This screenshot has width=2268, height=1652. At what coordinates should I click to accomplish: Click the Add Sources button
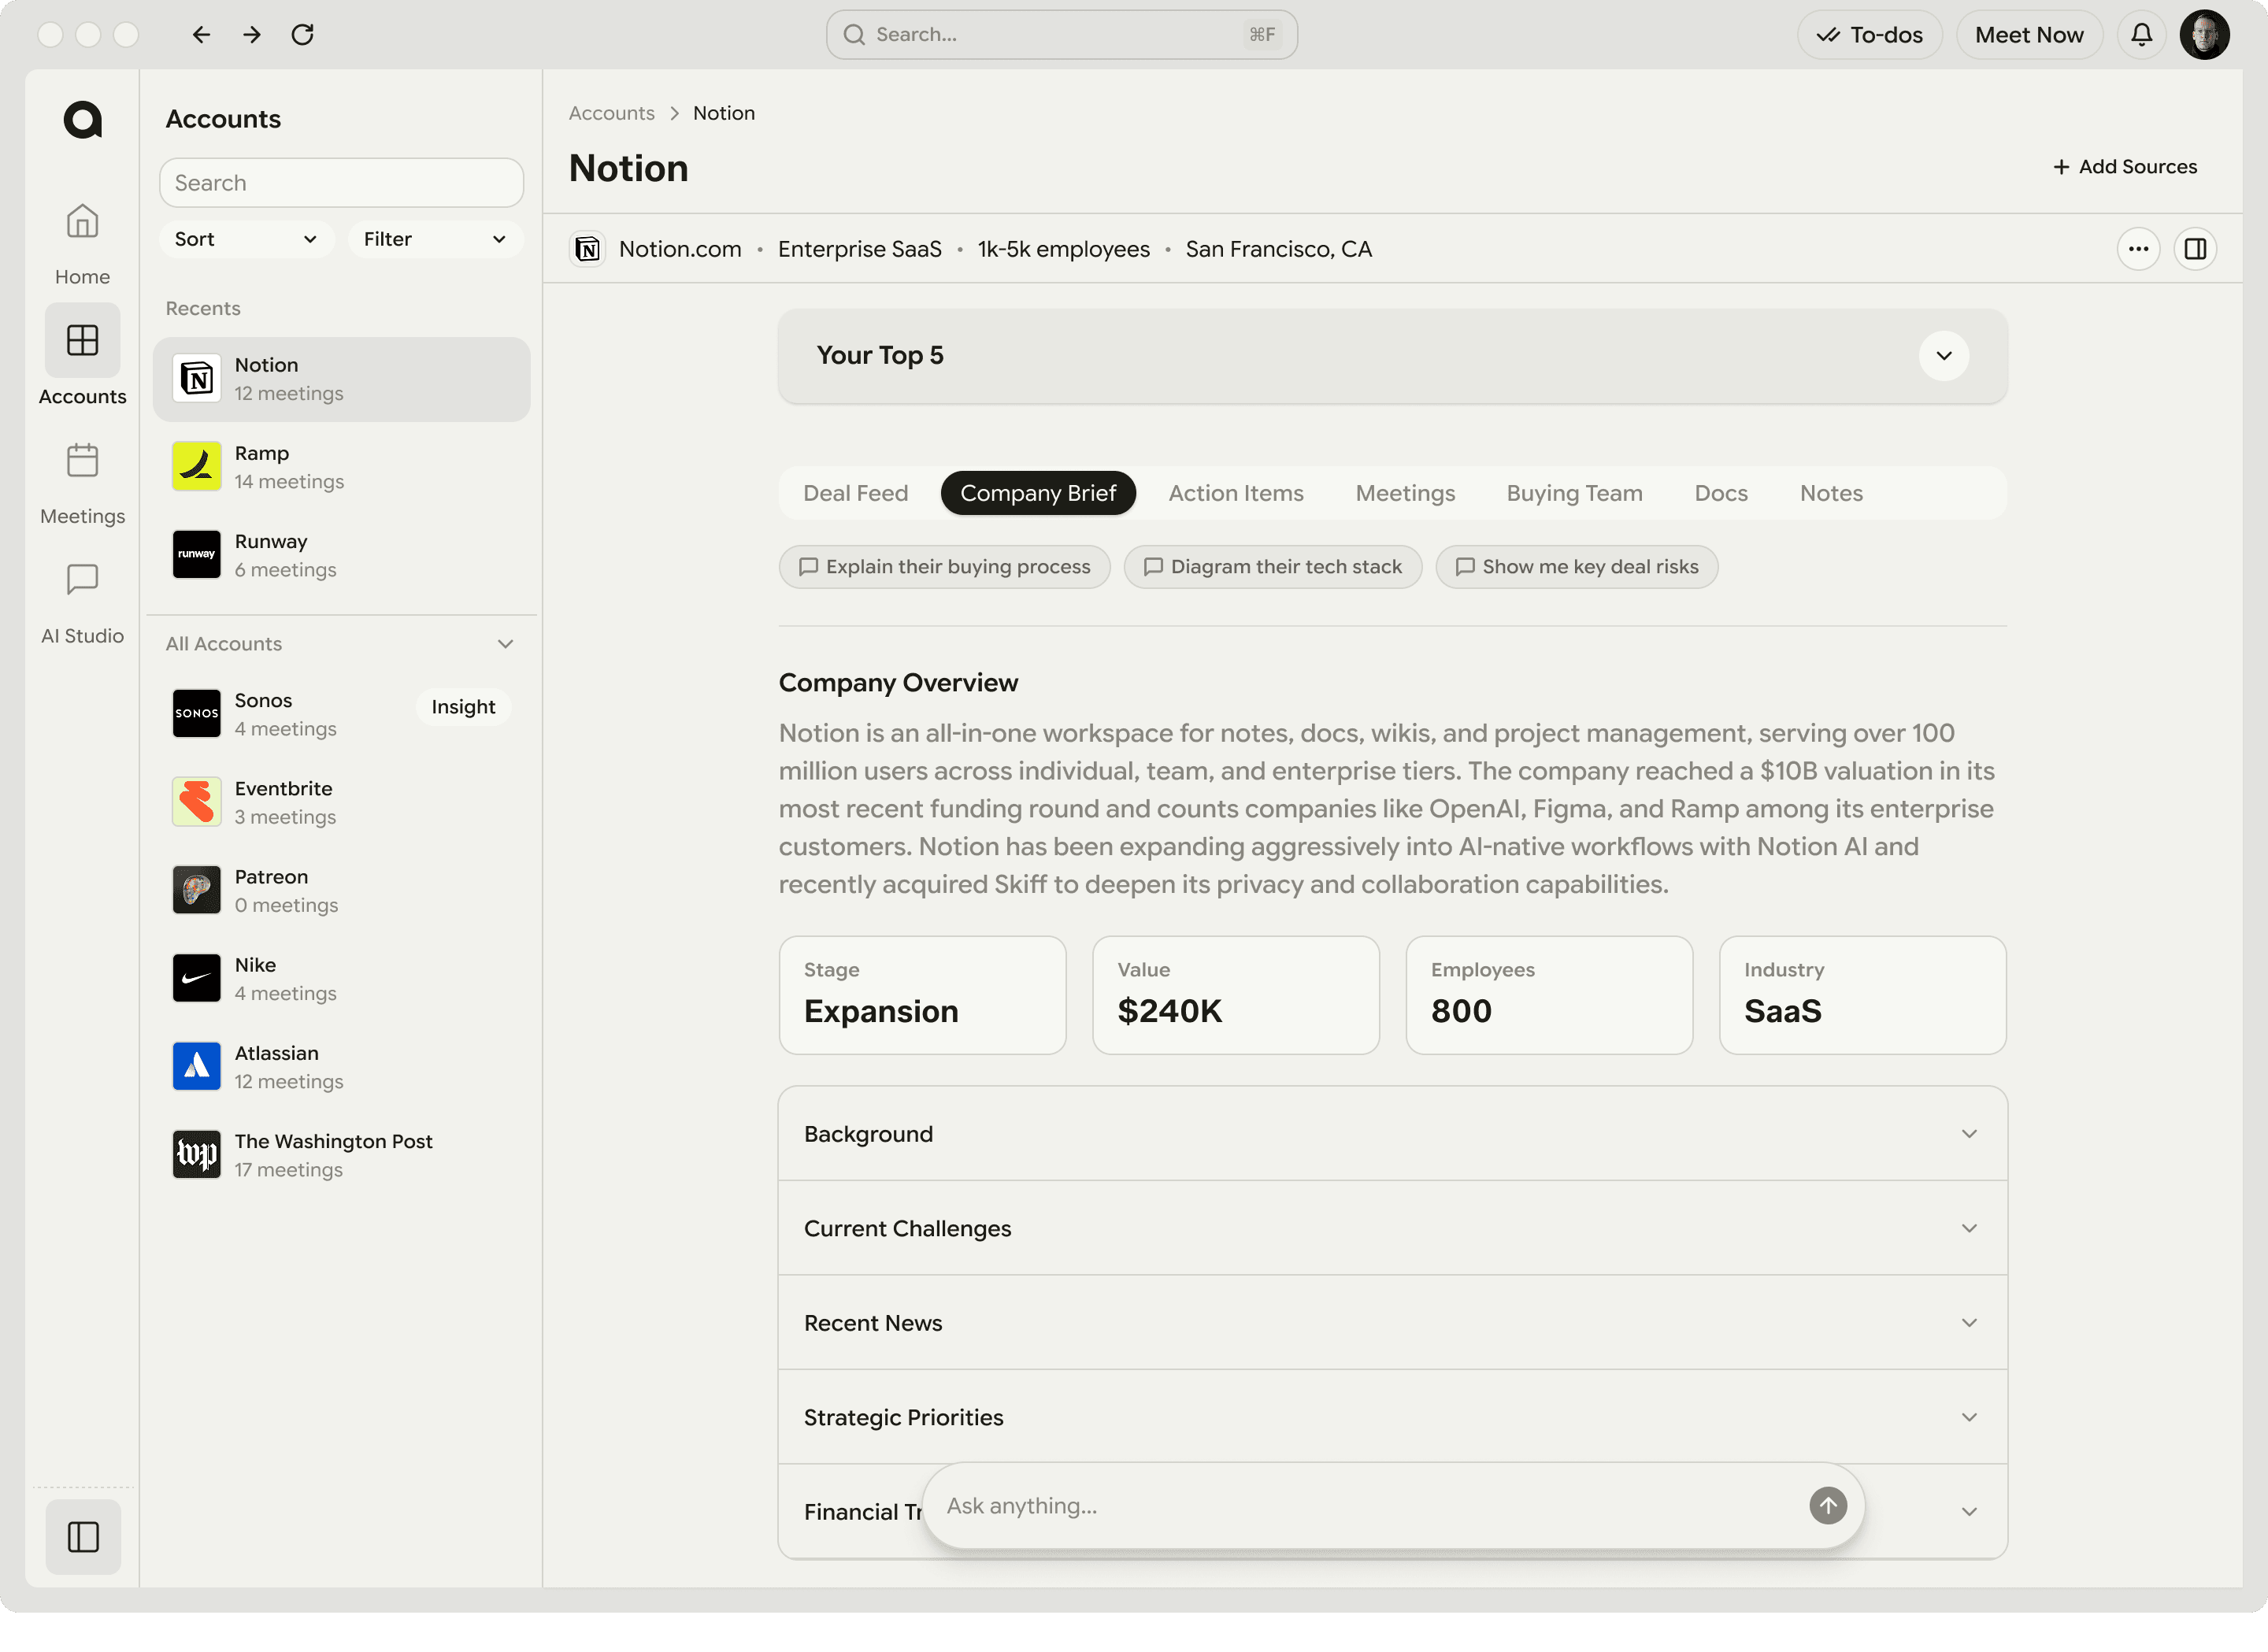(x=2124, y=166)
